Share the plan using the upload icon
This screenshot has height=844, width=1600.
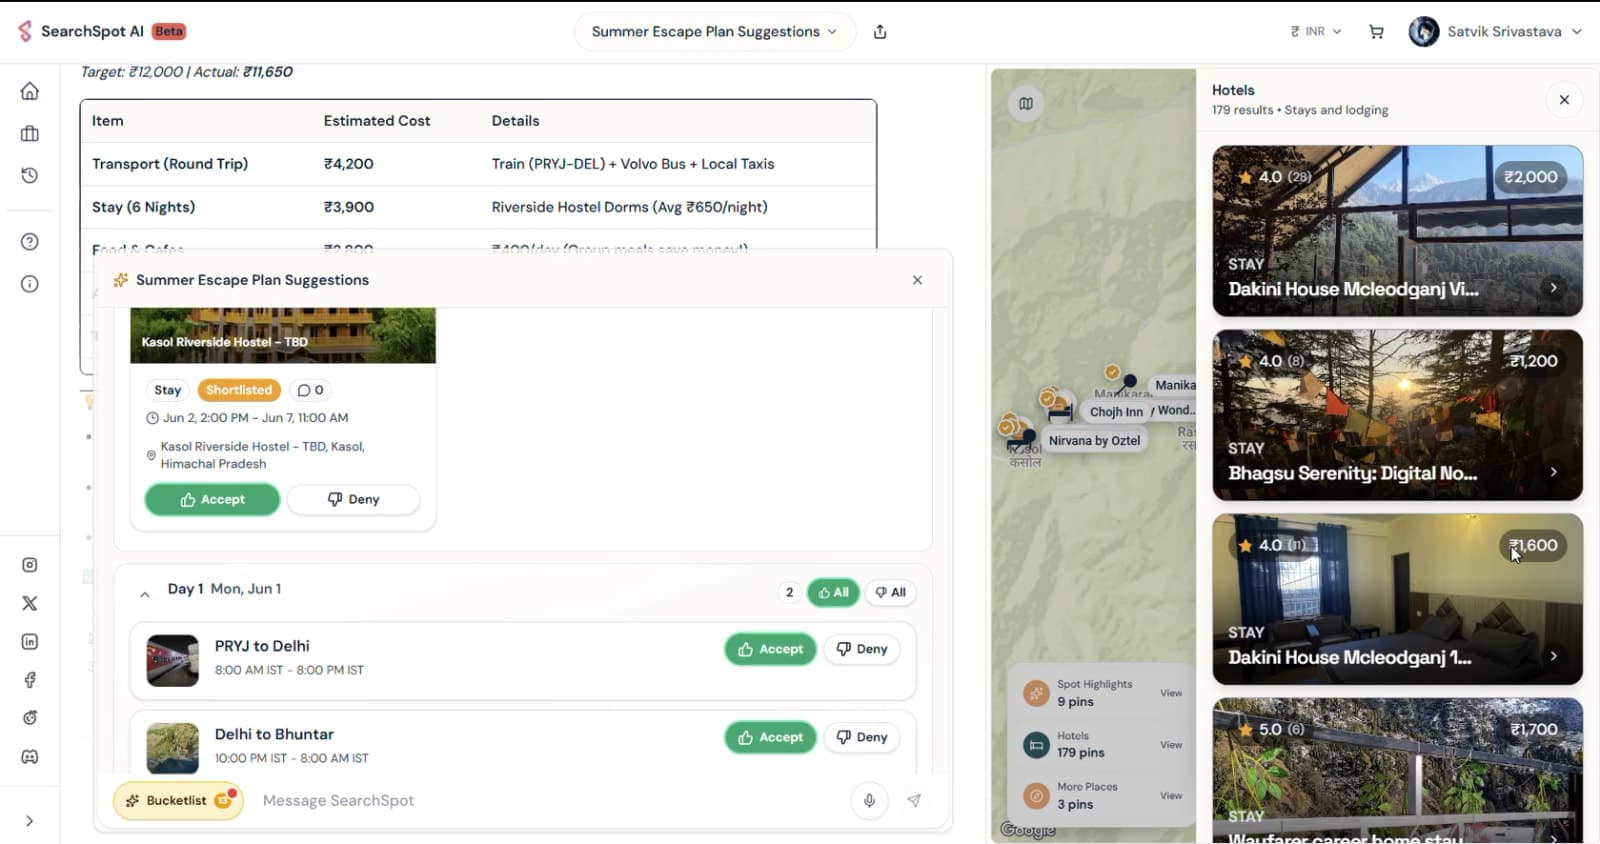880,32
